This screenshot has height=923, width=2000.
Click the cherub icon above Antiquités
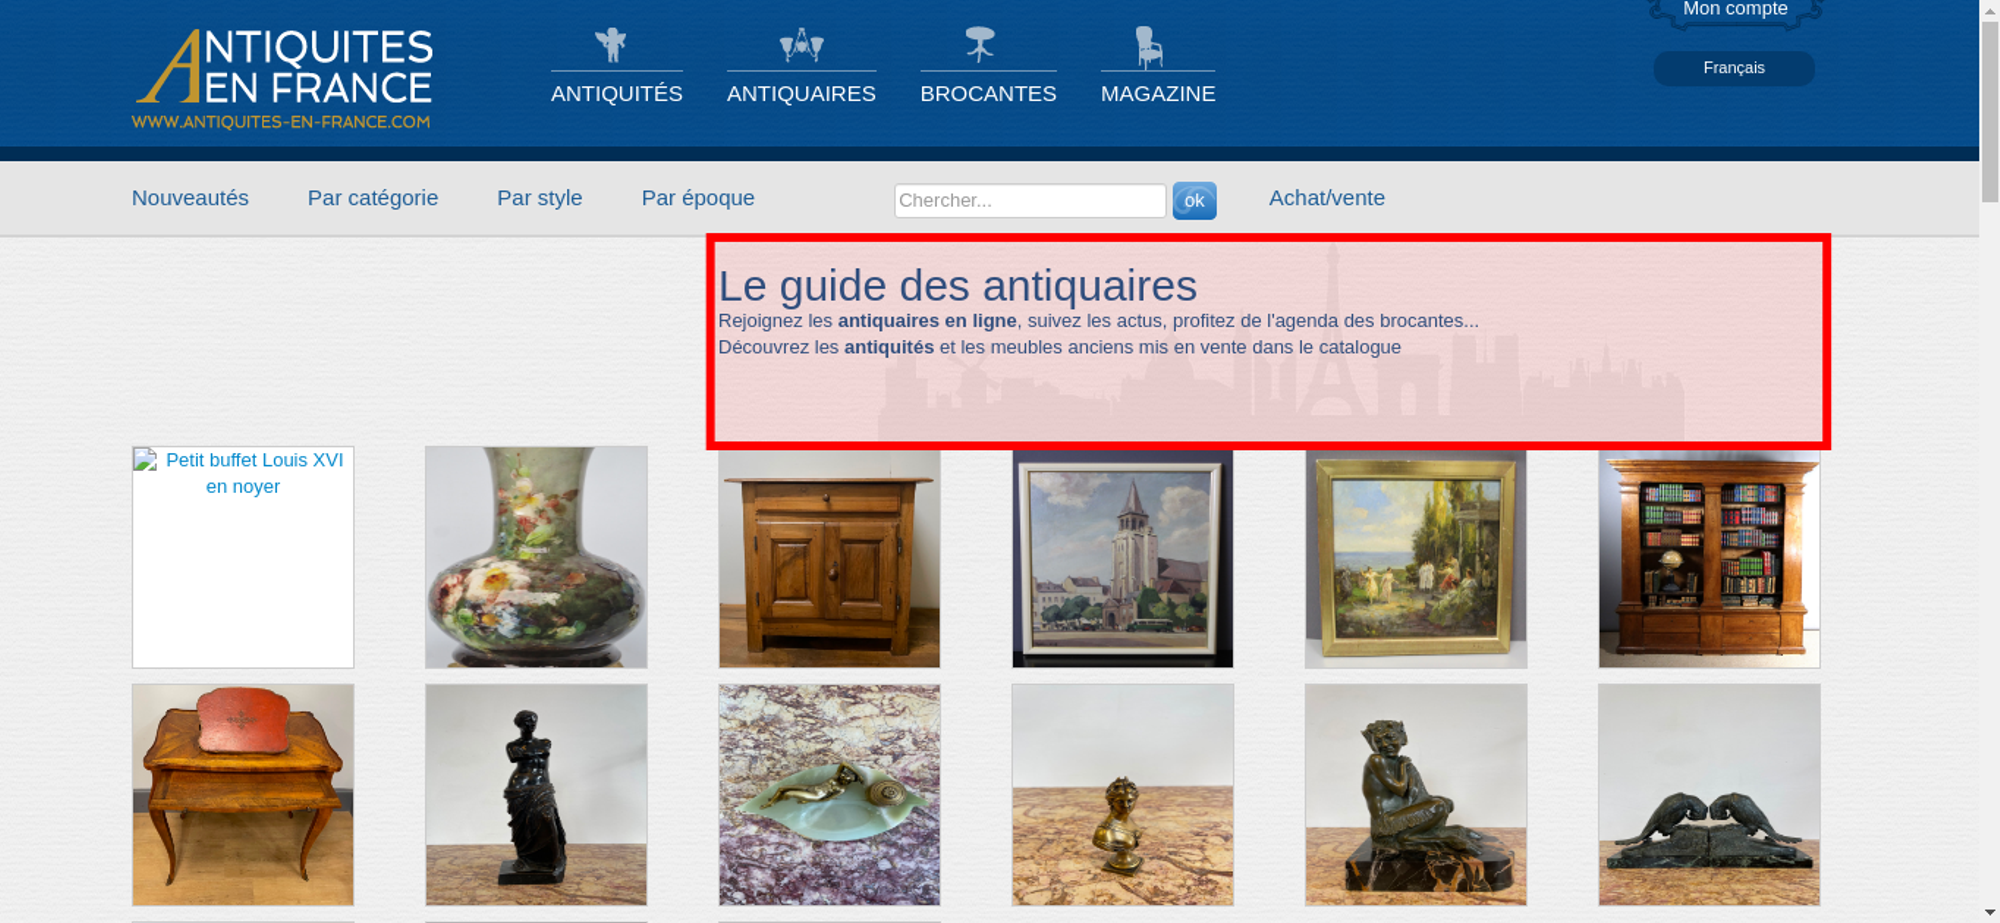tap(611, 45)
